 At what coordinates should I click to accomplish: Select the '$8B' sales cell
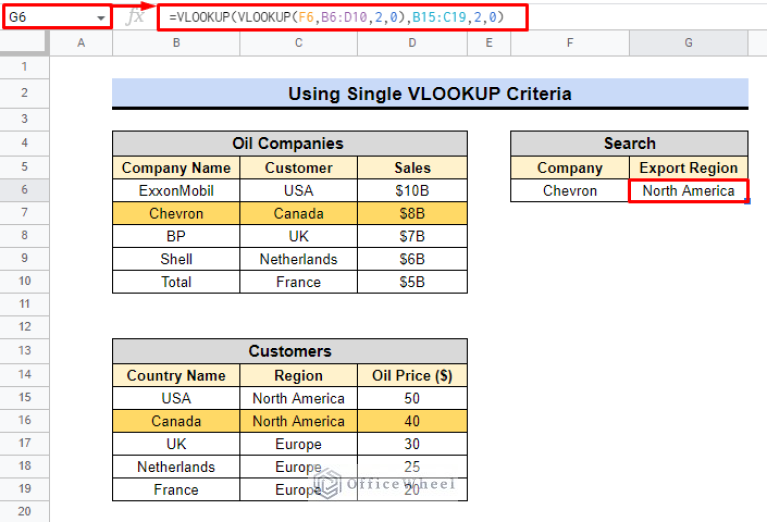pyautogui.click(x=412, y=213)
